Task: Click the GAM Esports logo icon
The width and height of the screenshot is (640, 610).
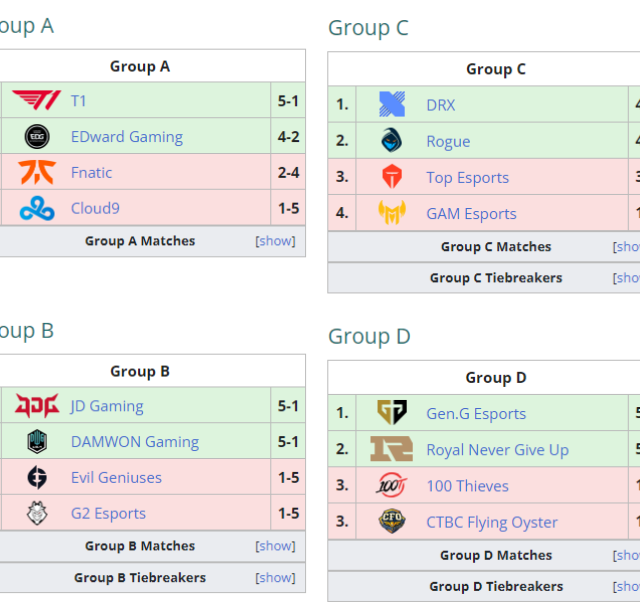Action: (x=391, y=213)
